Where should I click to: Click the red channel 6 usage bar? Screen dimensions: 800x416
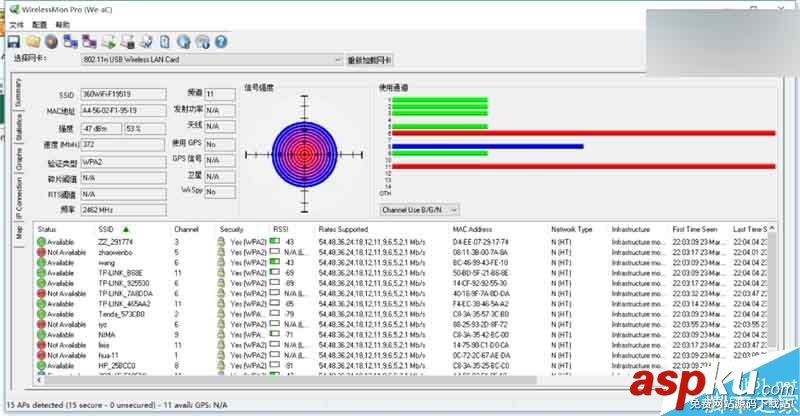[x=584, y=133]
